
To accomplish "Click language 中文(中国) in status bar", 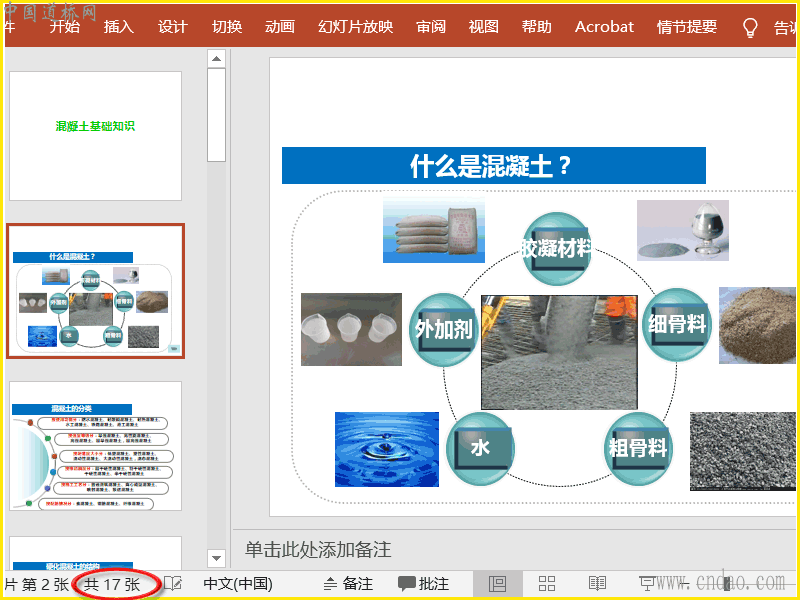I will (x=238, y=584).
